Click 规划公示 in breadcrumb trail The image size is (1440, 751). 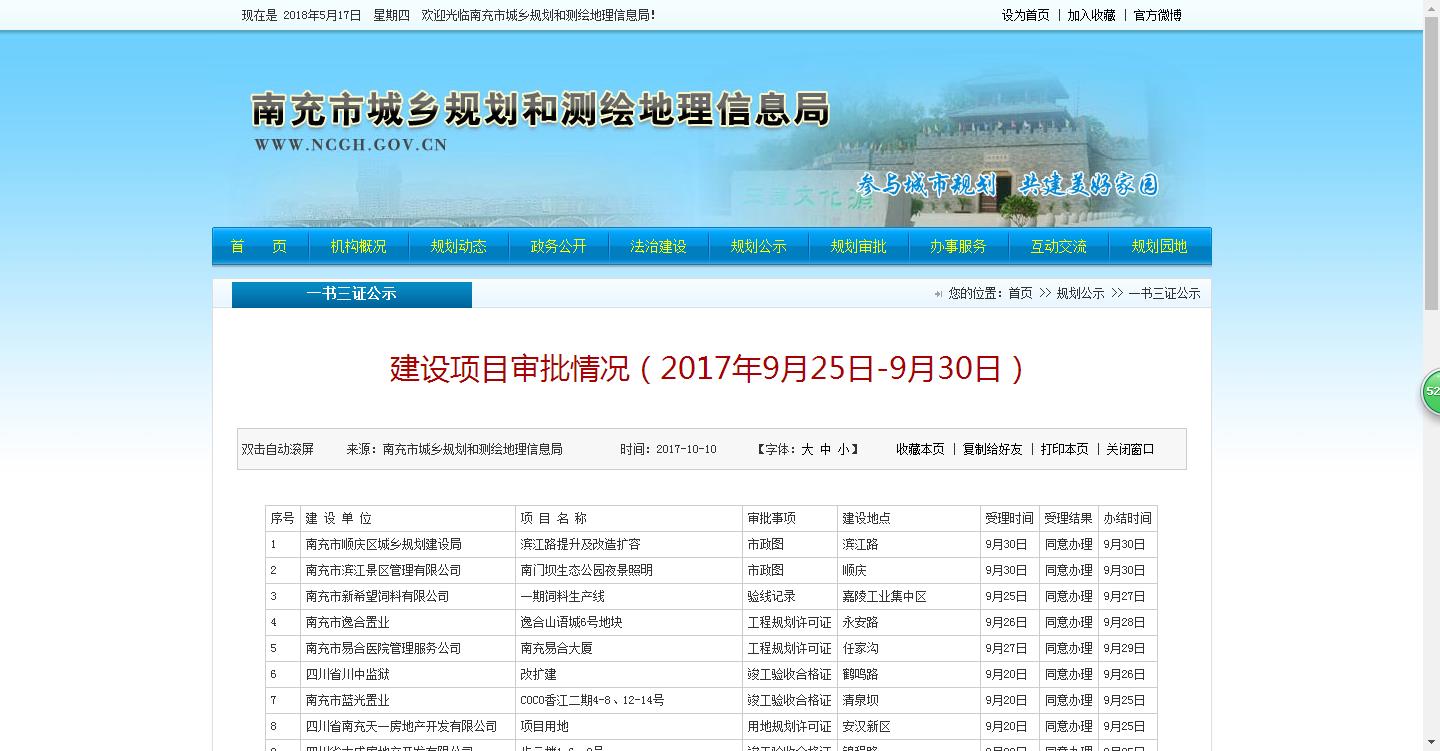click(x=1080, y=293)
